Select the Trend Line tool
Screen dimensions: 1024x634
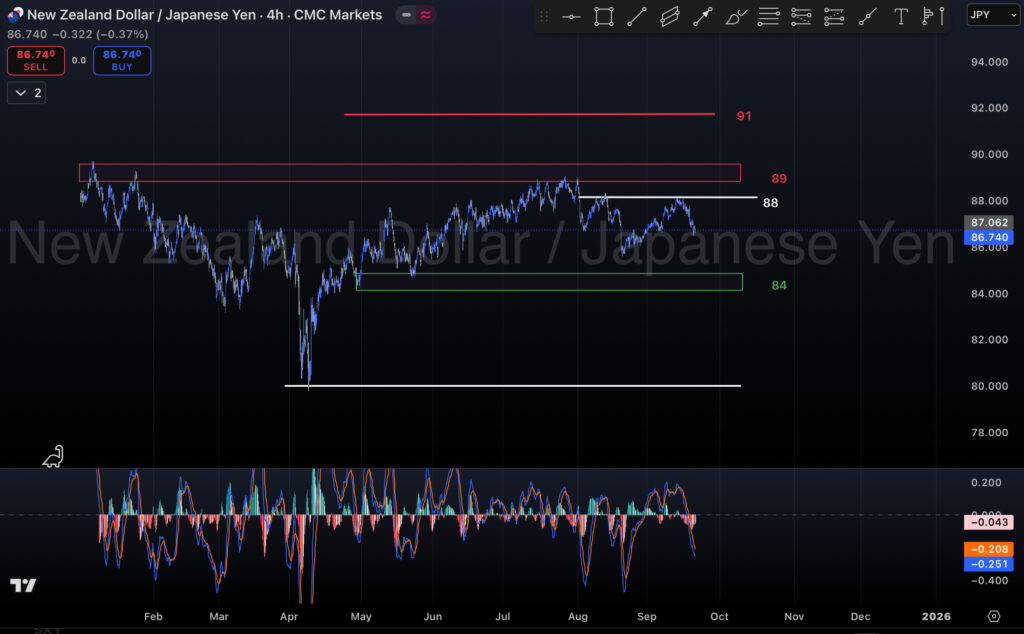point(637,17)
